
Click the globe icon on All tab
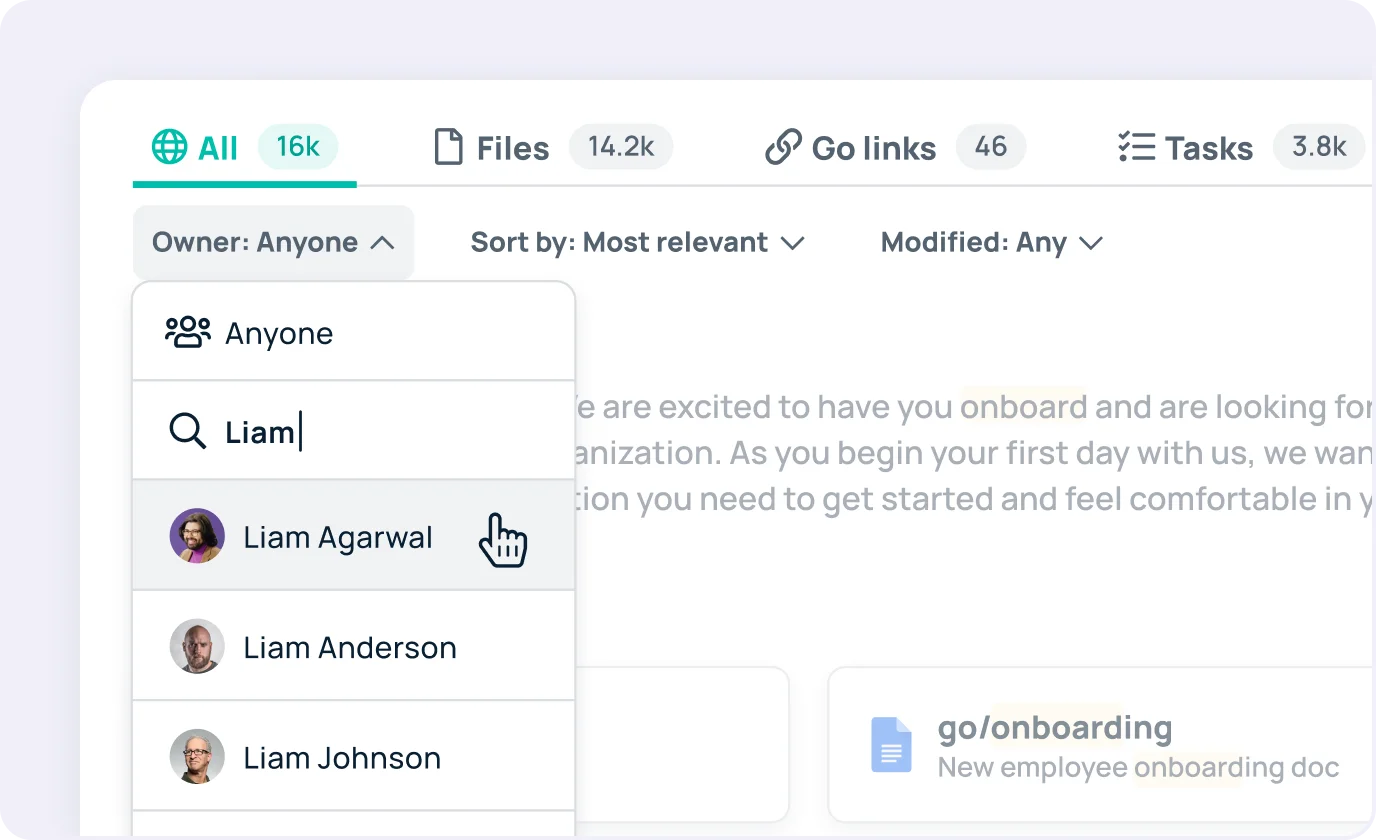point(169,148)
